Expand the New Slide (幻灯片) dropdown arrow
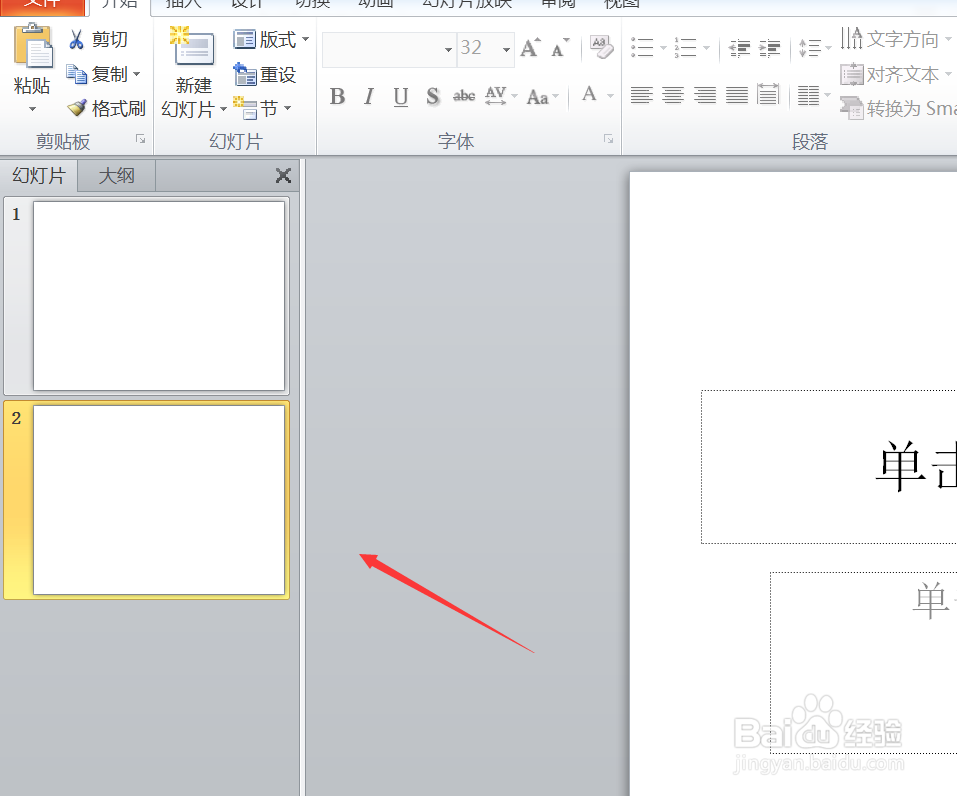This screenshot has width=957, height=796. click(x=223, y=109)
